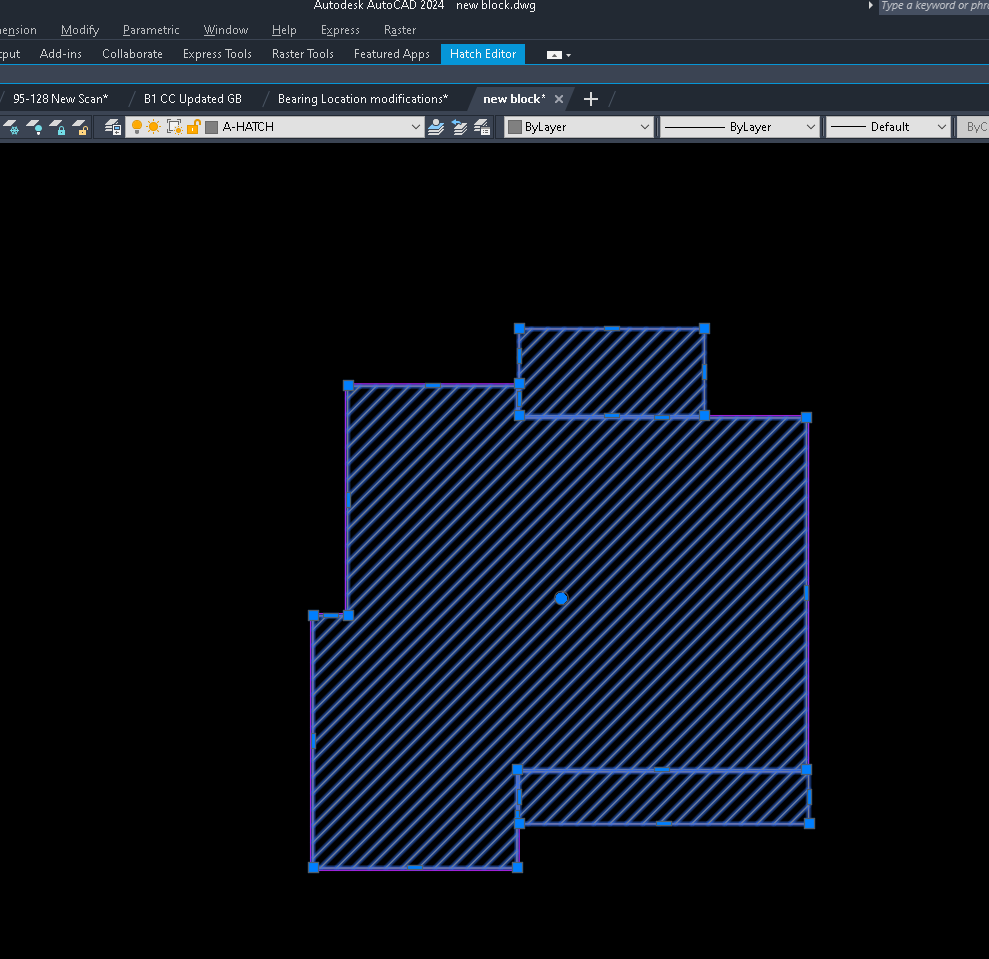
Task: Toggle A-HATCH layer on/off lightbulb
Action: [137, 127]
